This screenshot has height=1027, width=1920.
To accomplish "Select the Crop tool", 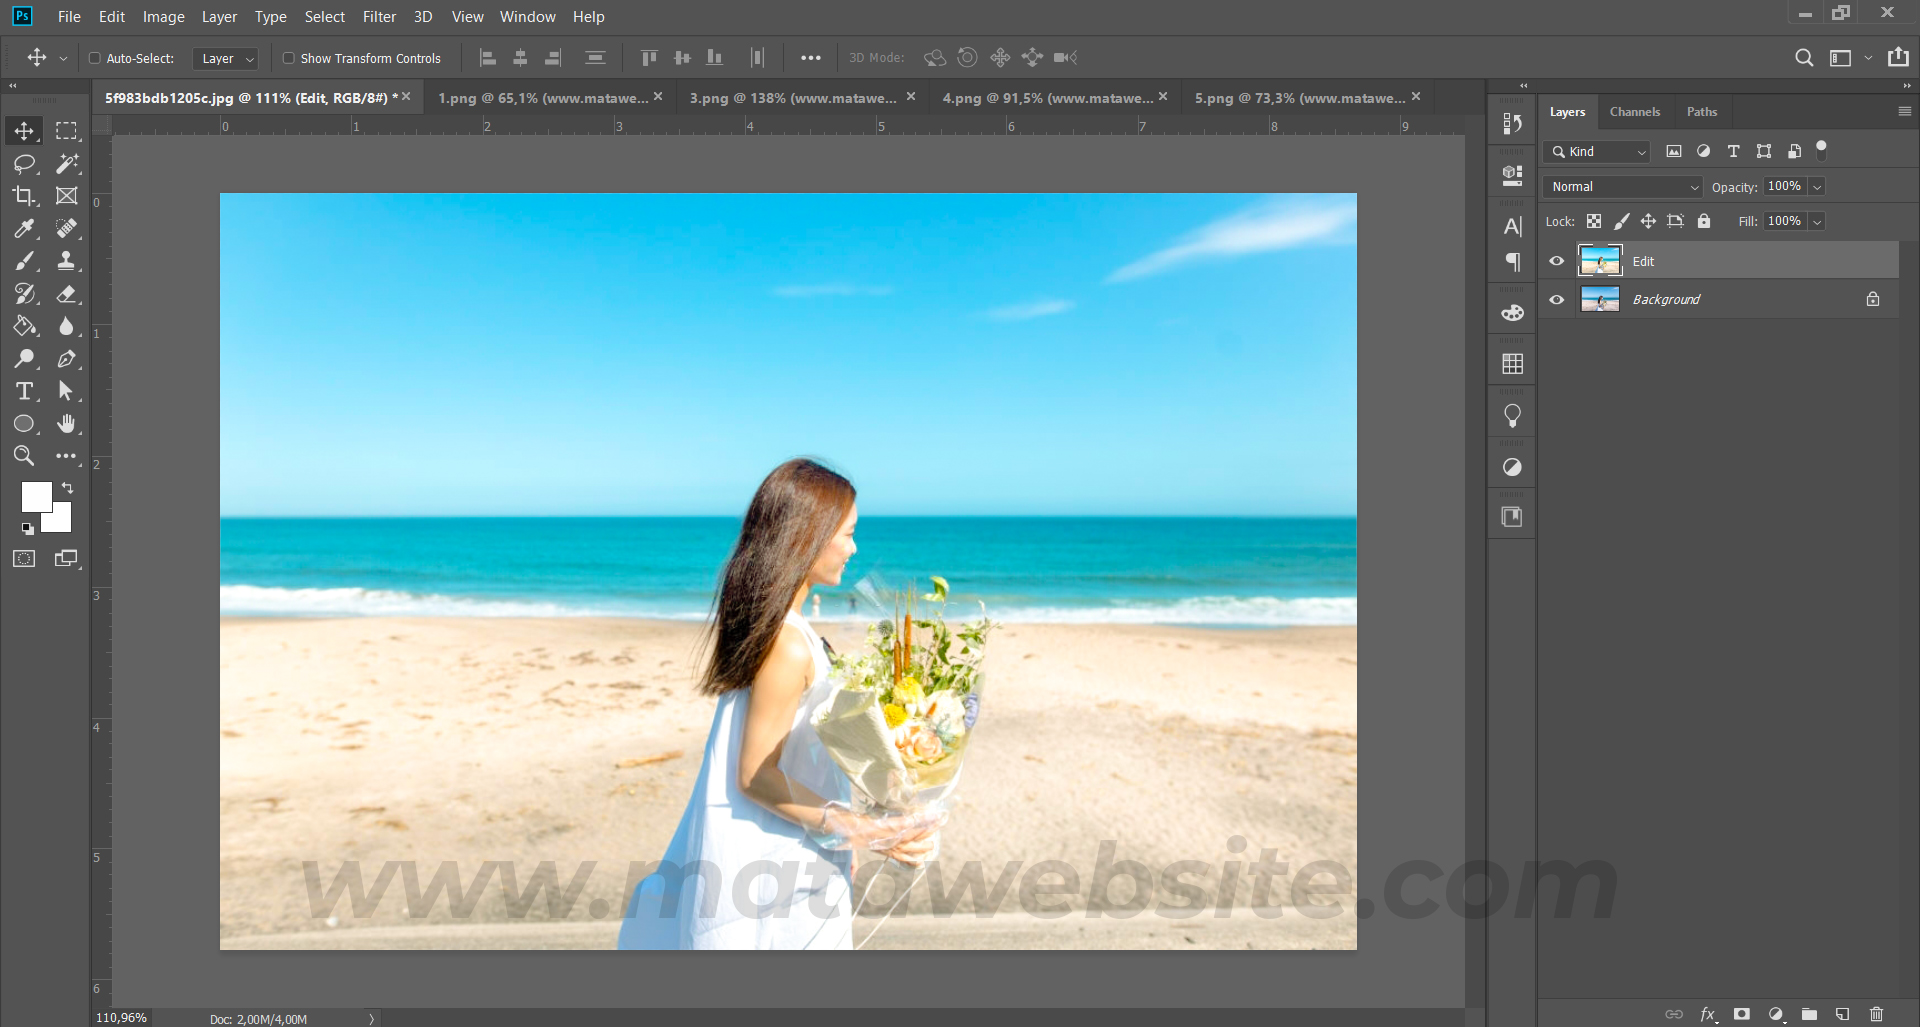I will [24, 196].
